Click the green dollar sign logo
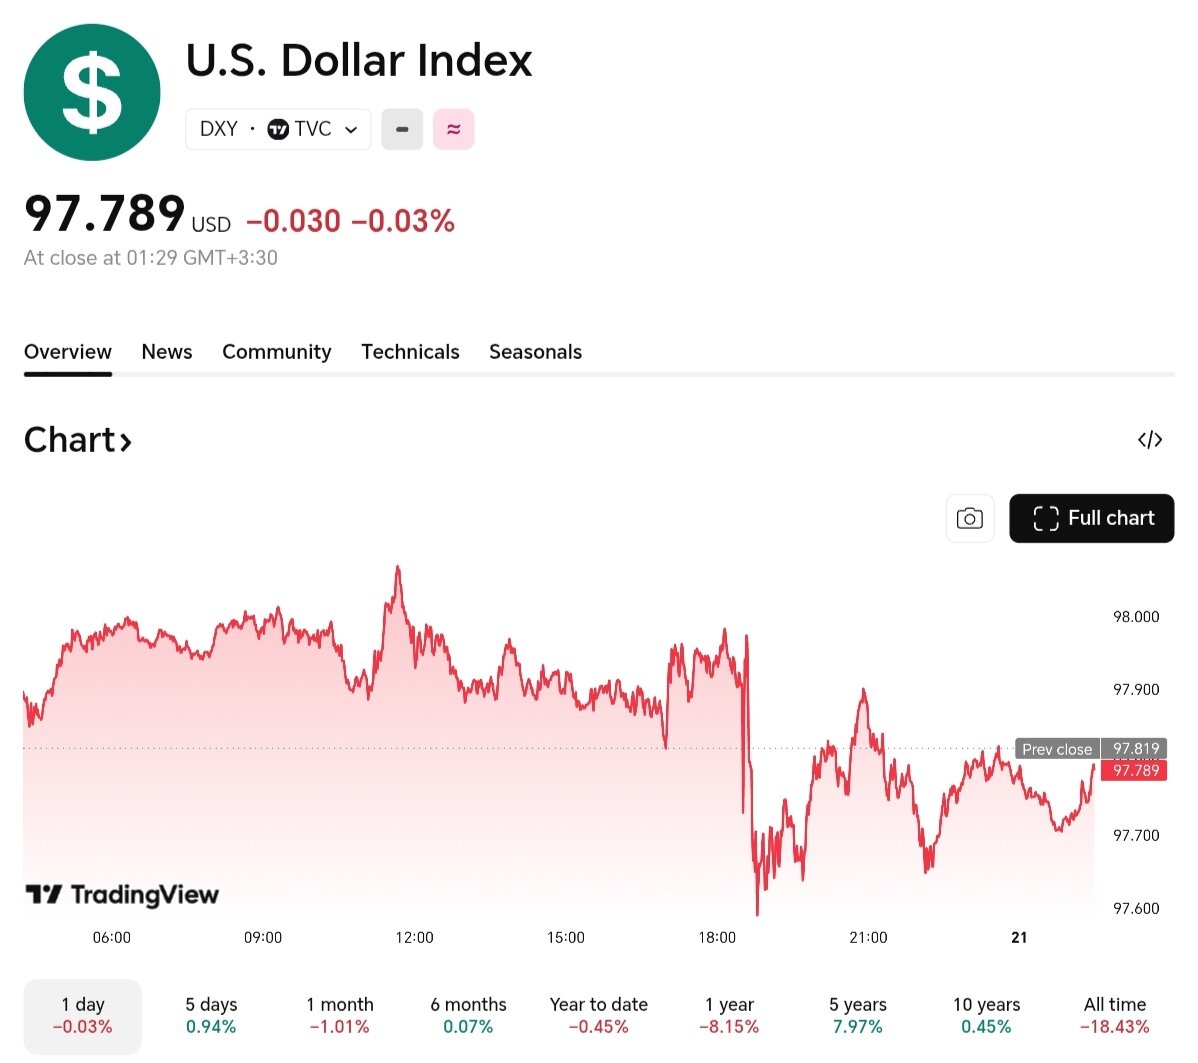 (92, 92)
